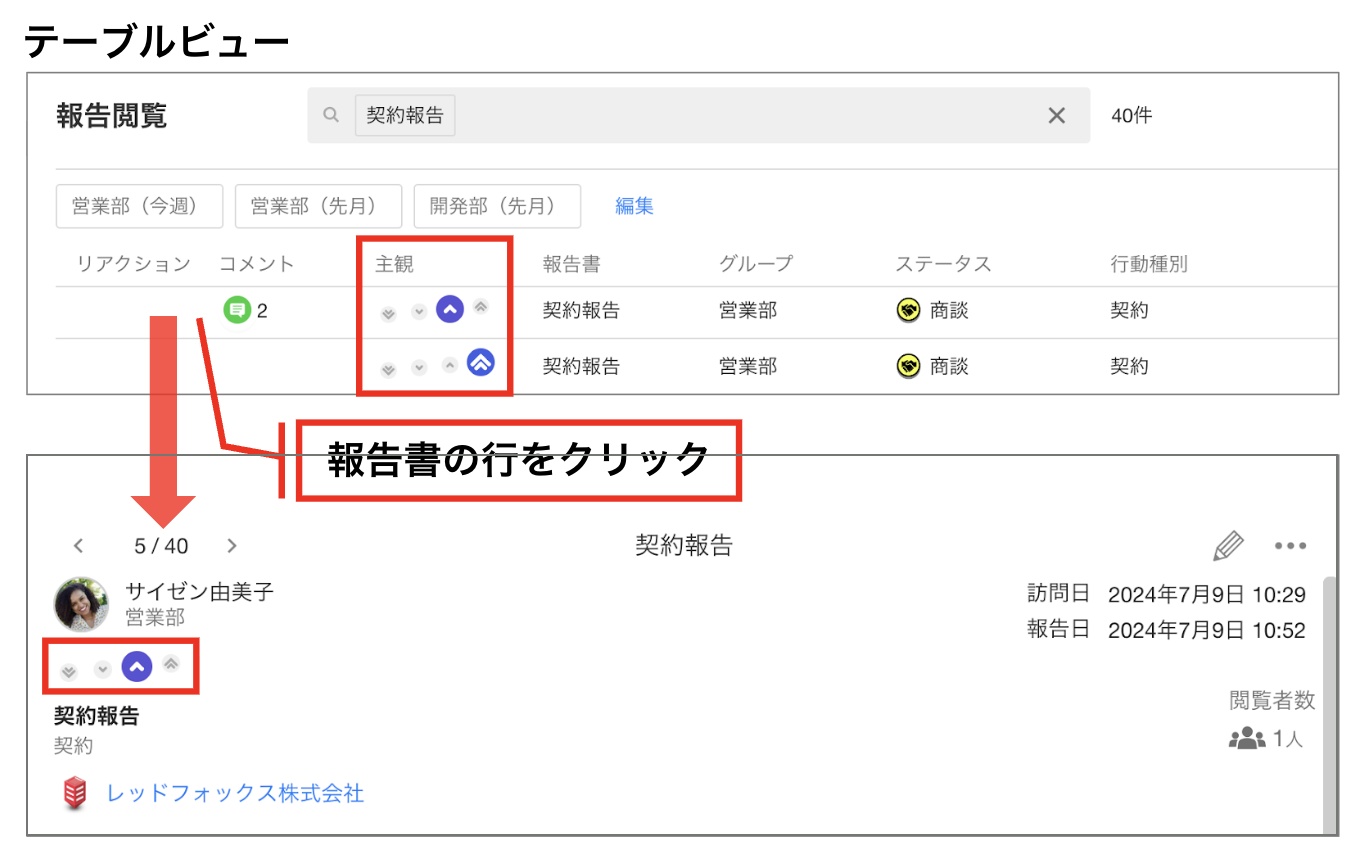Click the highlighted double-up rating in second row
This screenshot has width=1360, height=858.
481,362
